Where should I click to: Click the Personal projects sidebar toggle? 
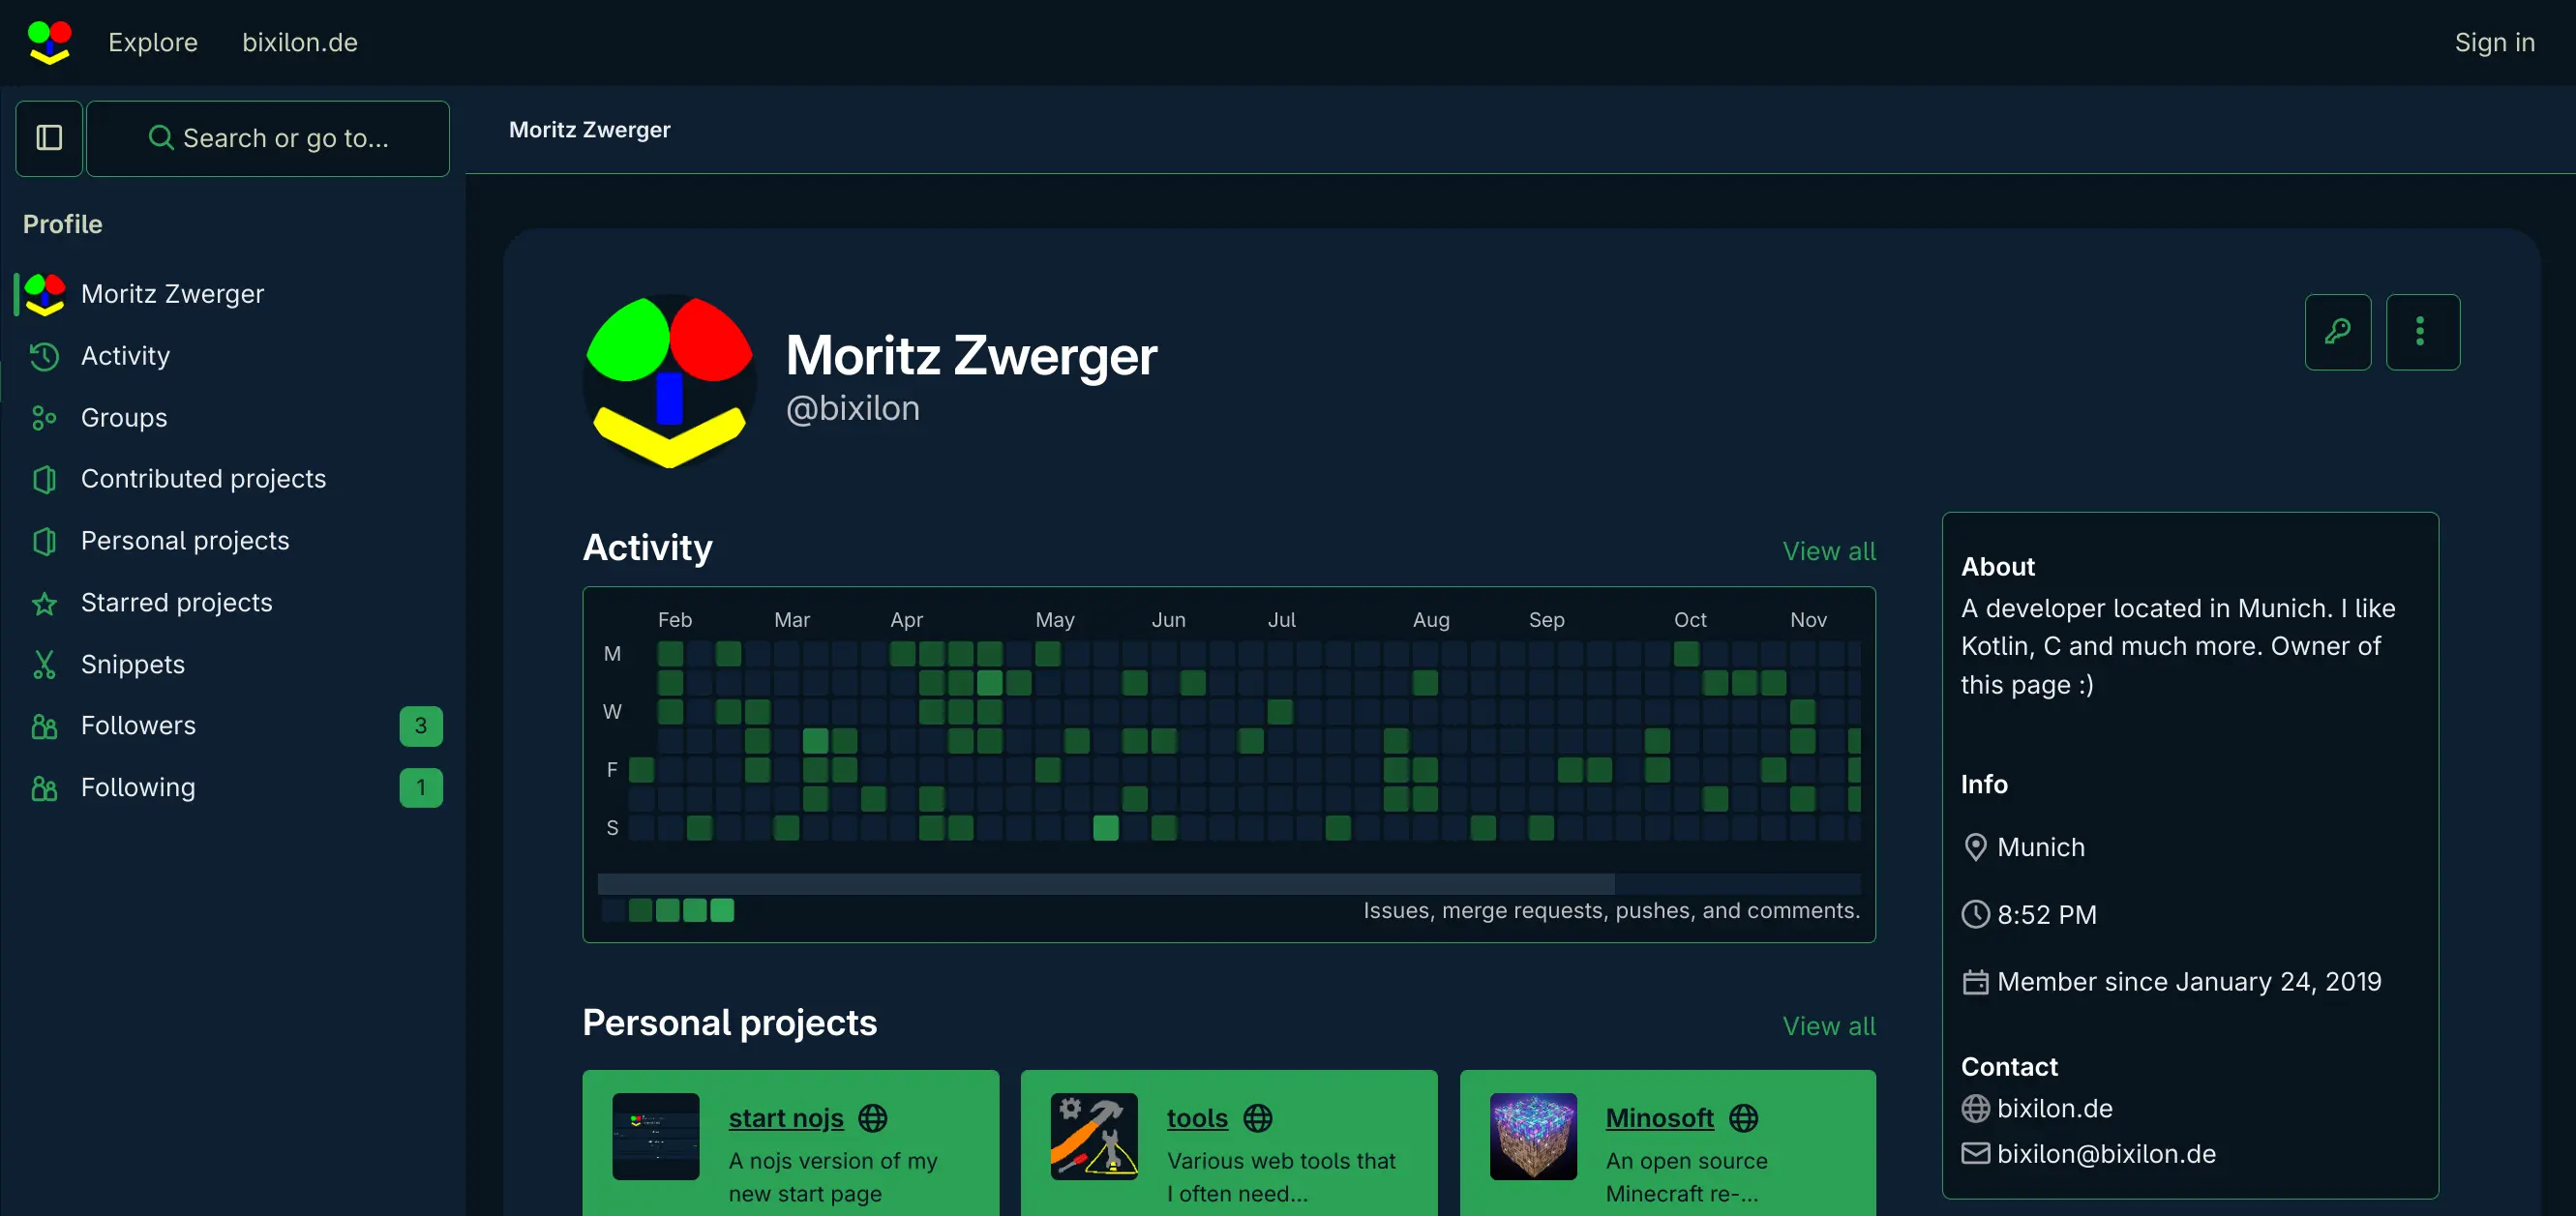(x=186, y=539)
